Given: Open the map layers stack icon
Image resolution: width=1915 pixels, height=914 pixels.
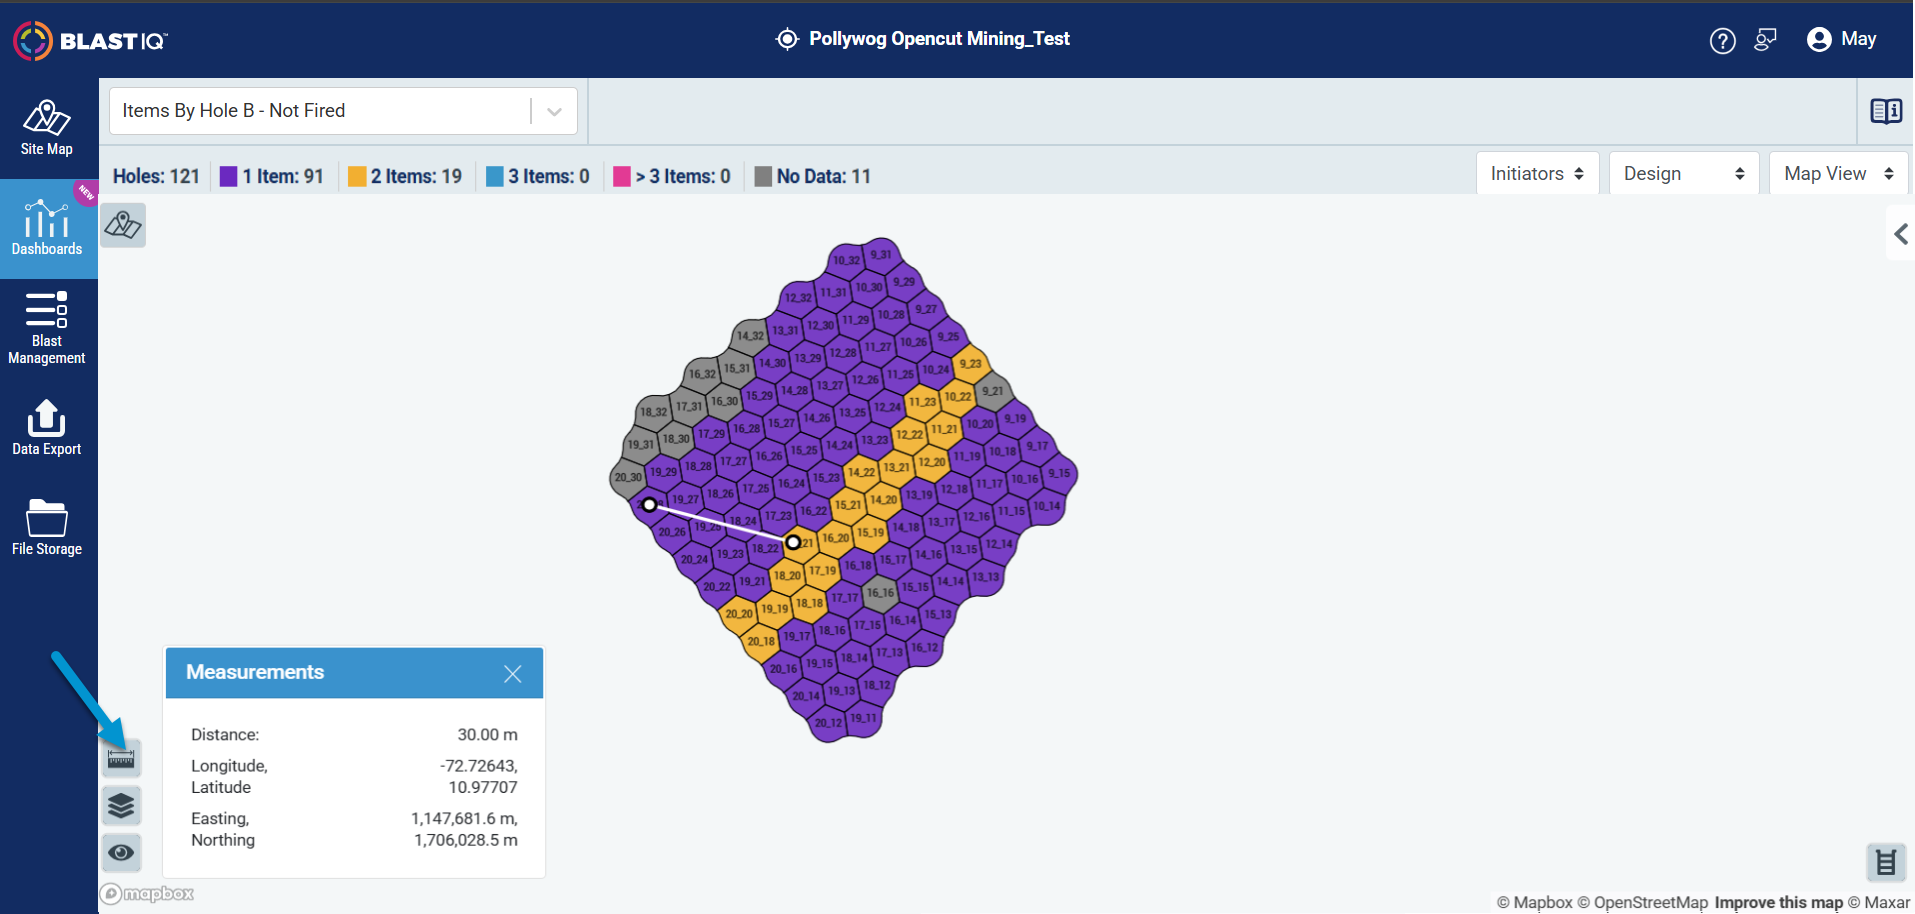Looking at the screenshot, I should (121, 805).
